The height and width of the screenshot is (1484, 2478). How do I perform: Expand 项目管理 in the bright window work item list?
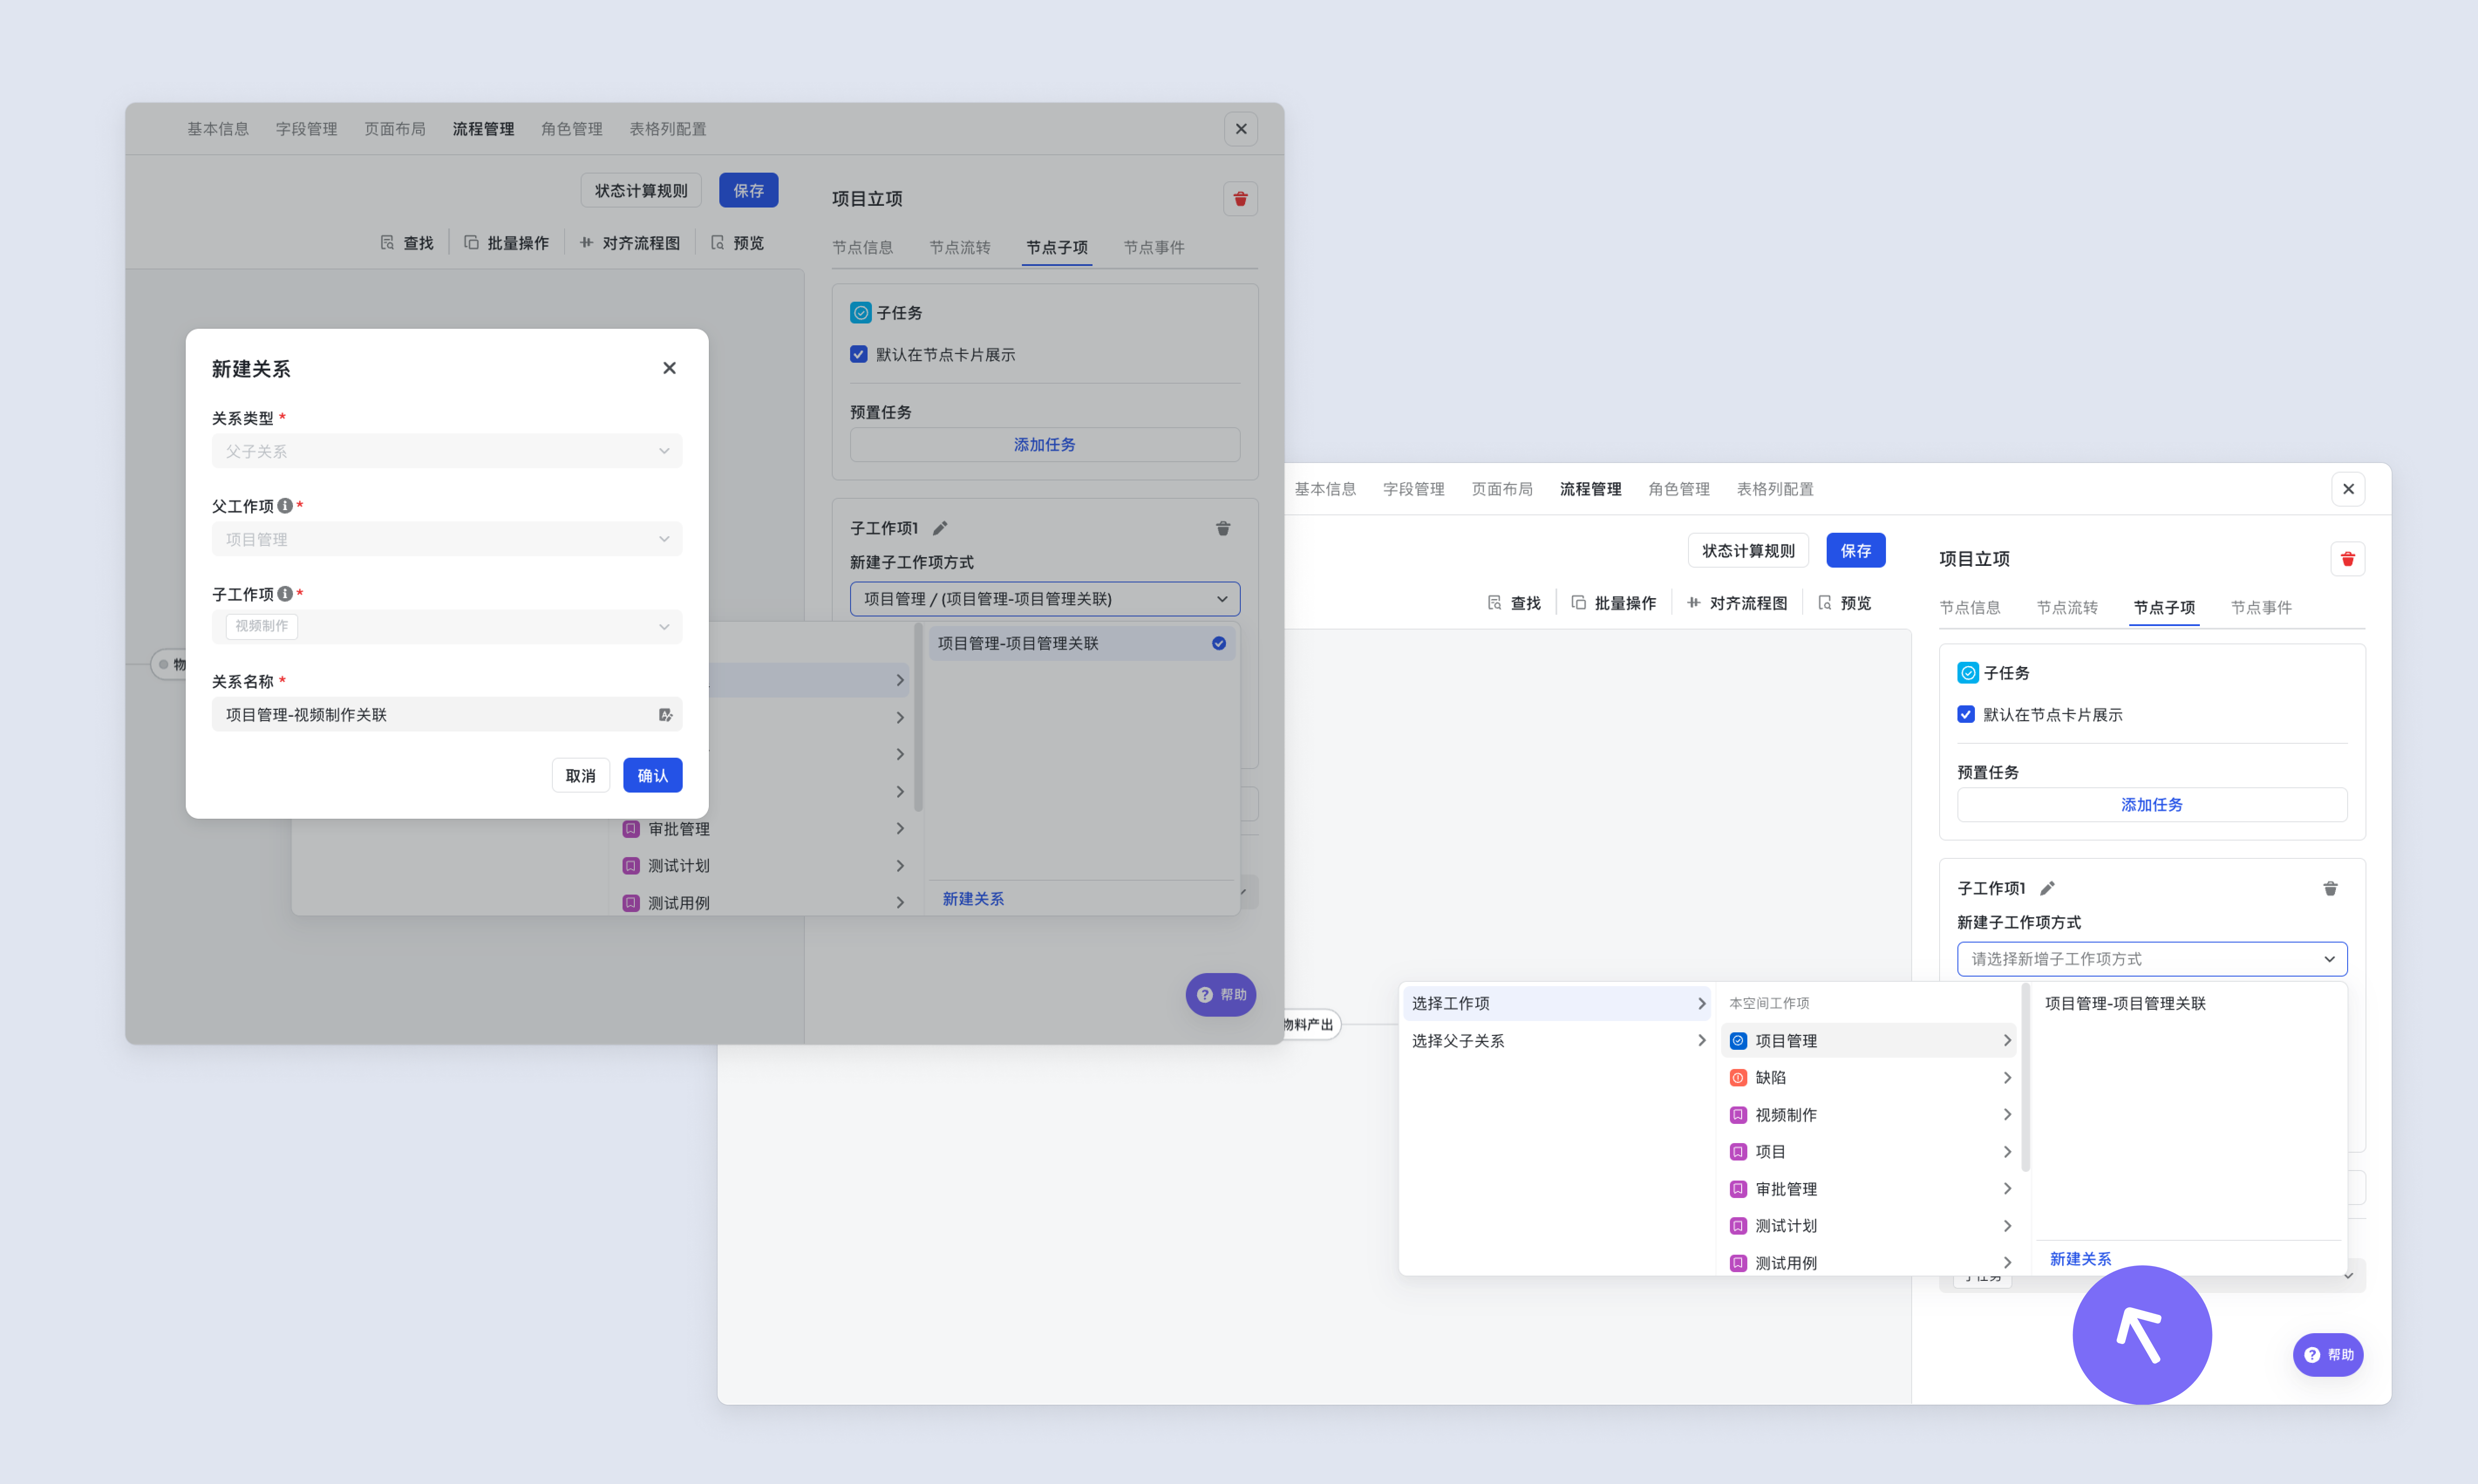(1868, 1041)
